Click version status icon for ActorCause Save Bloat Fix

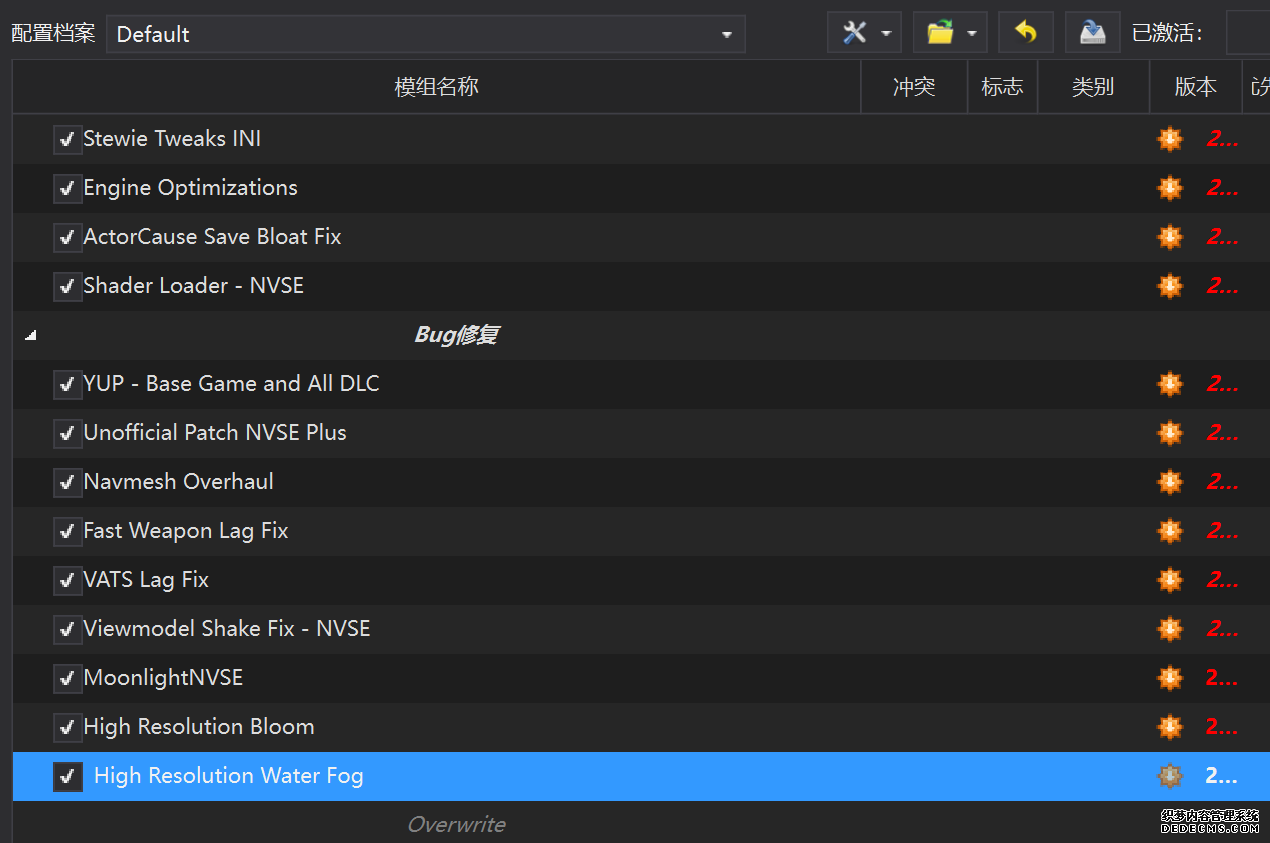coord(1170,237)
